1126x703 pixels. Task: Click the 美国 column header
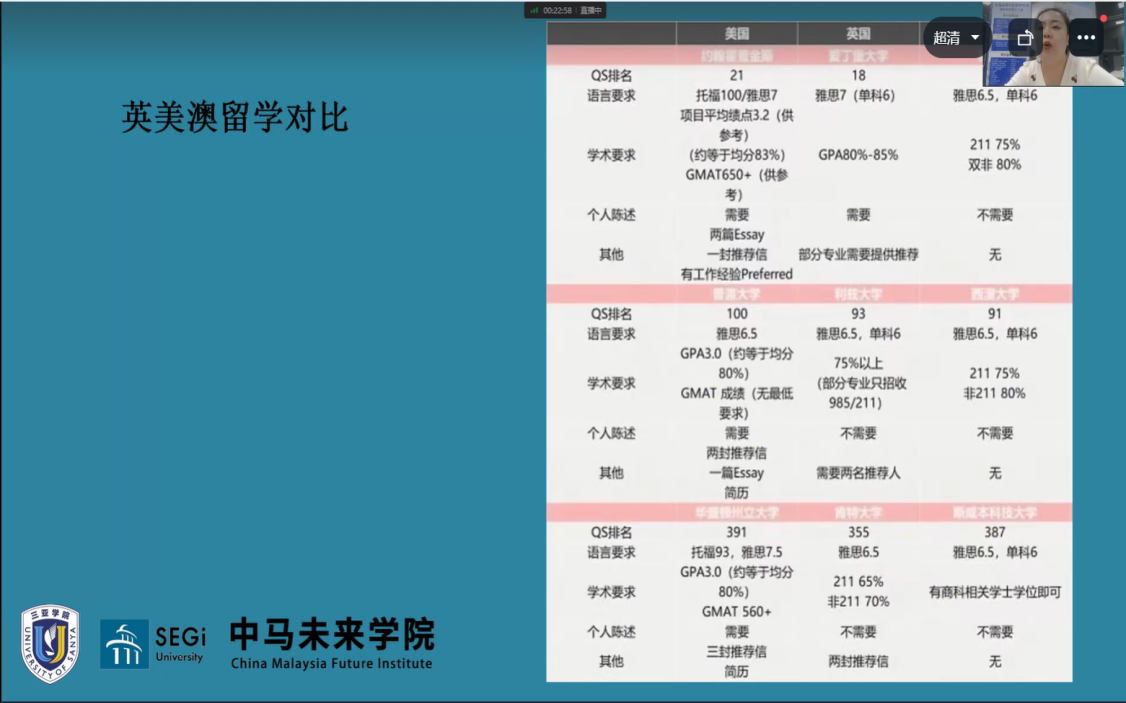coord(736,34)
